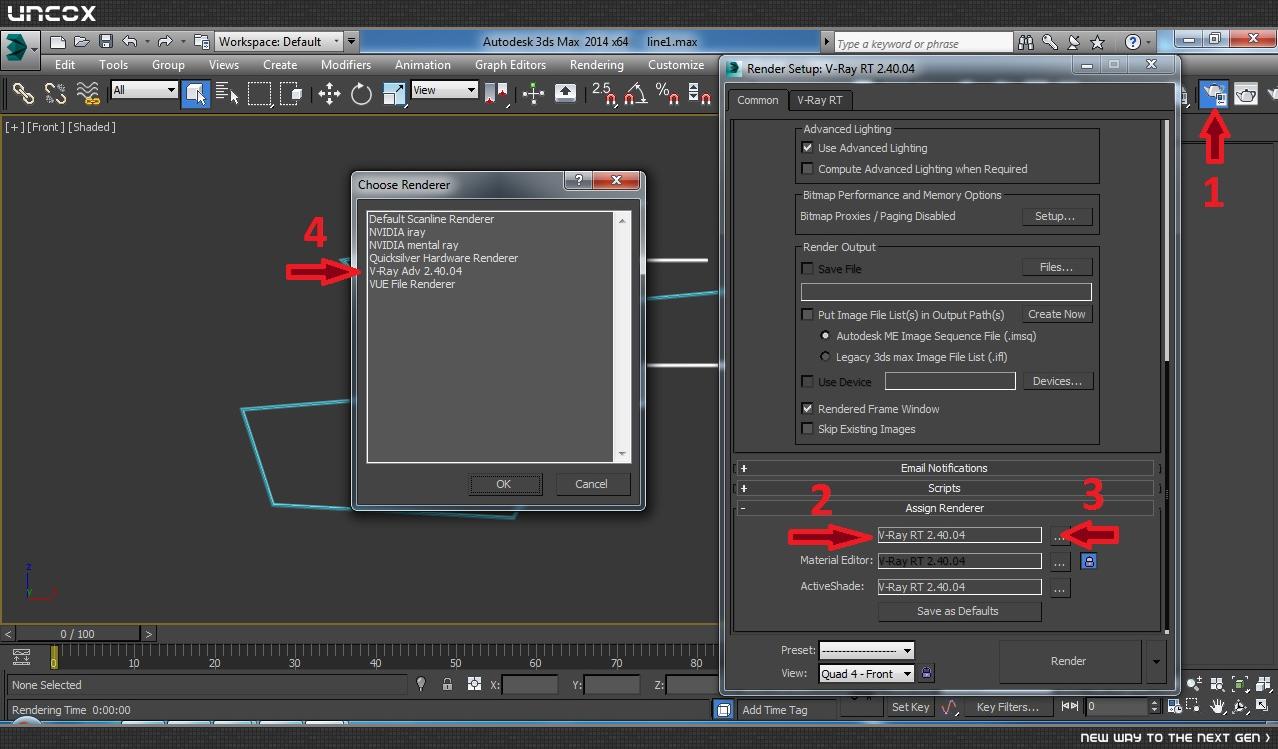Screen dimensions: 1278x749
Task: Open the Preset dropdown in Render Setup
Action: [x=866, y=650]
